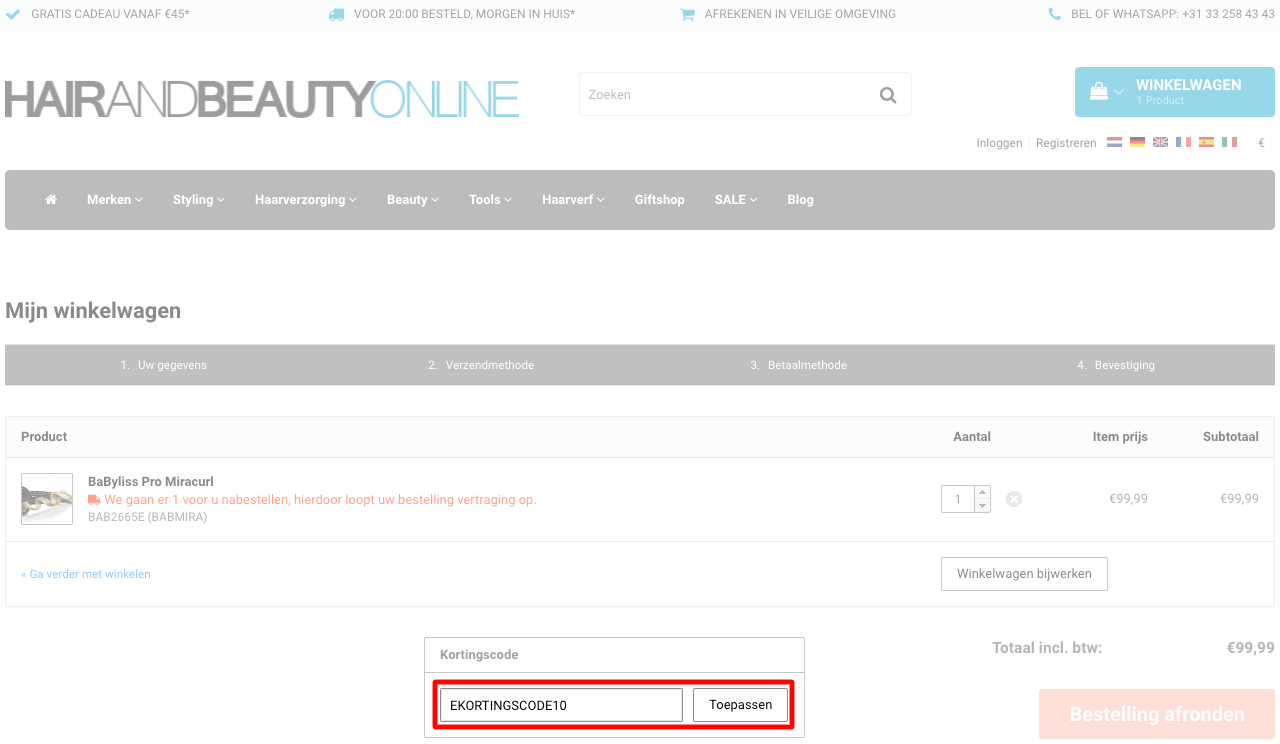The width and height of the screenshot is (1280, 744).
Task: Click the checkmark icon beside Gratis cadeau
Action: (x=13, y=14)
